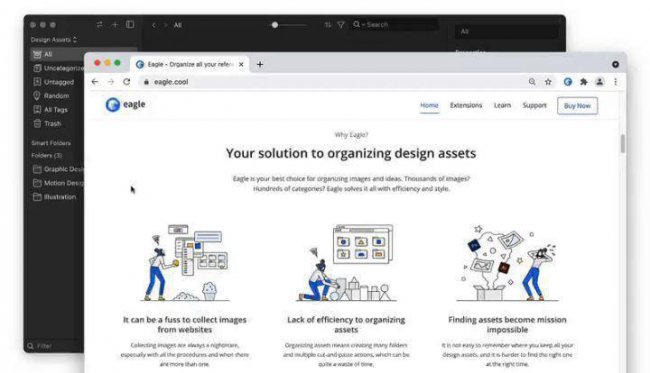Open the Eagle browser extension icon
The width and height of the screenshot is (650, 373).
568,82
